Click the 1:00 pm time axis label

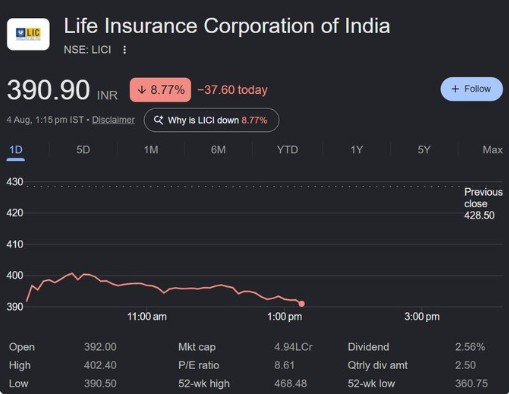(x=285, y=316)
